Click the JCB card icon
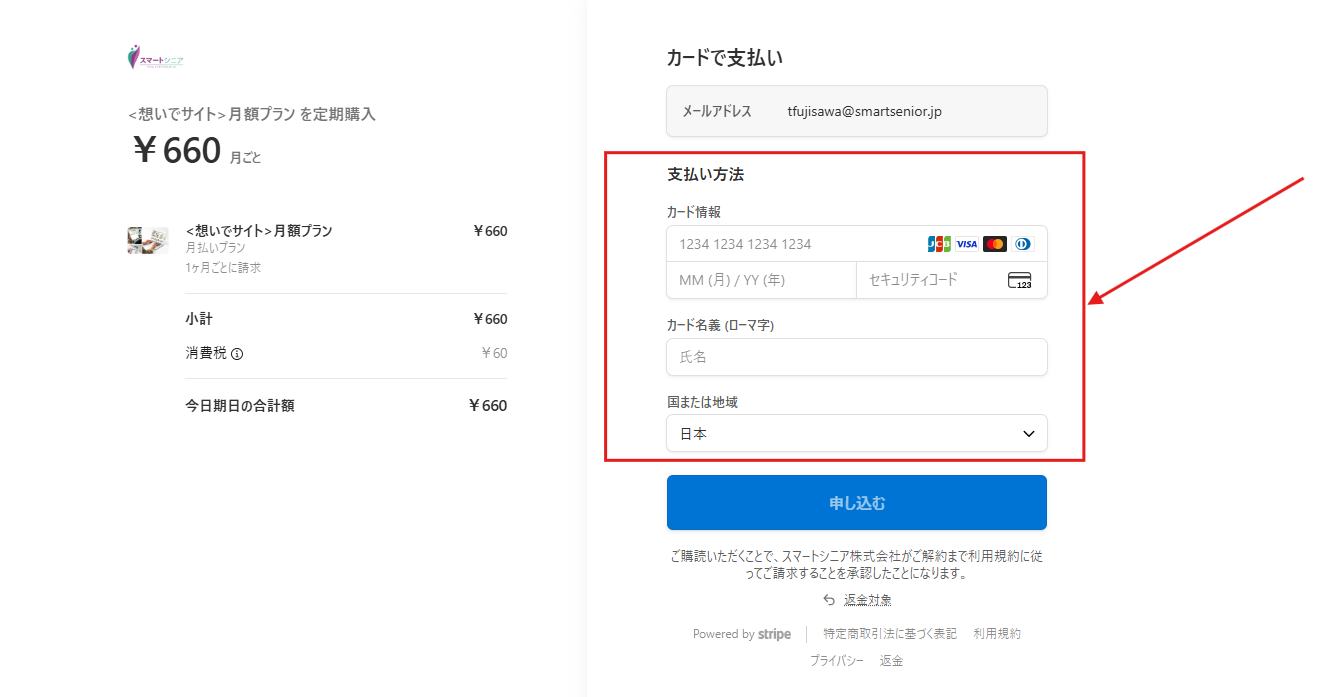Screen dimensions: 1328x697 click(938, 244)
